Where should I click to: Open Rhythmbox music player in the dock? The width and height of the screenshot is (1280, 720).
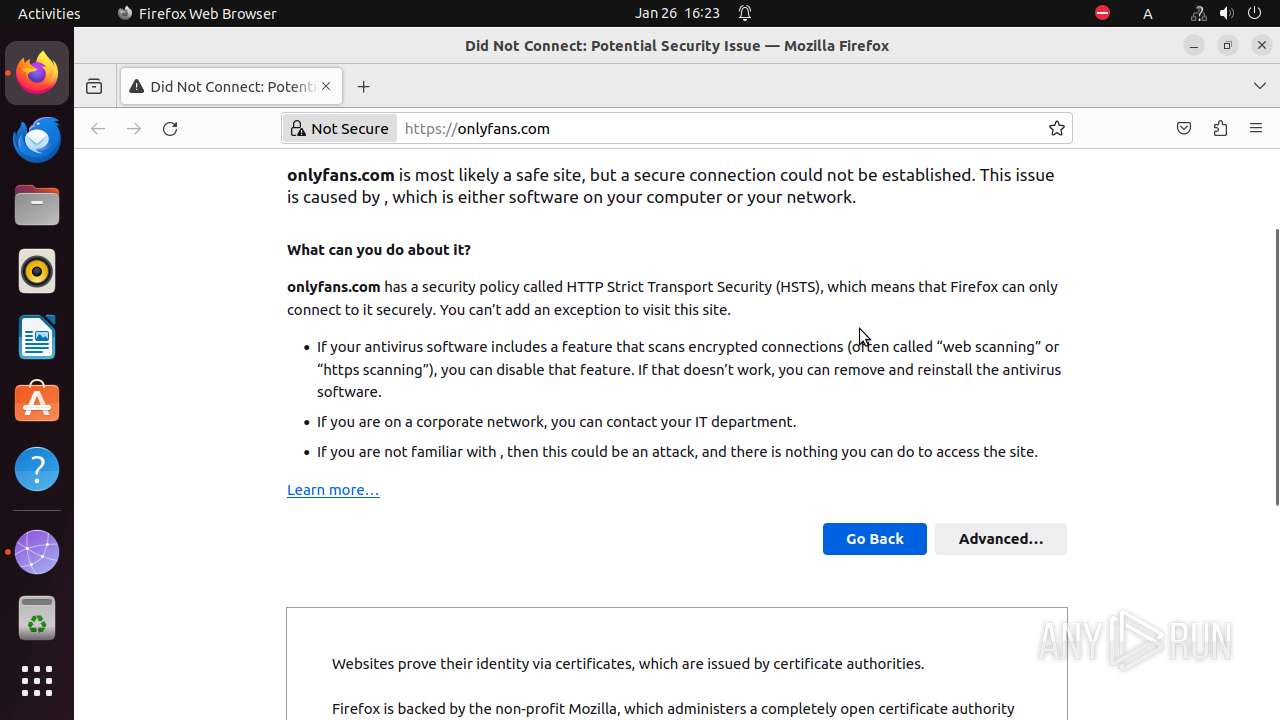[x=37, y=271]
